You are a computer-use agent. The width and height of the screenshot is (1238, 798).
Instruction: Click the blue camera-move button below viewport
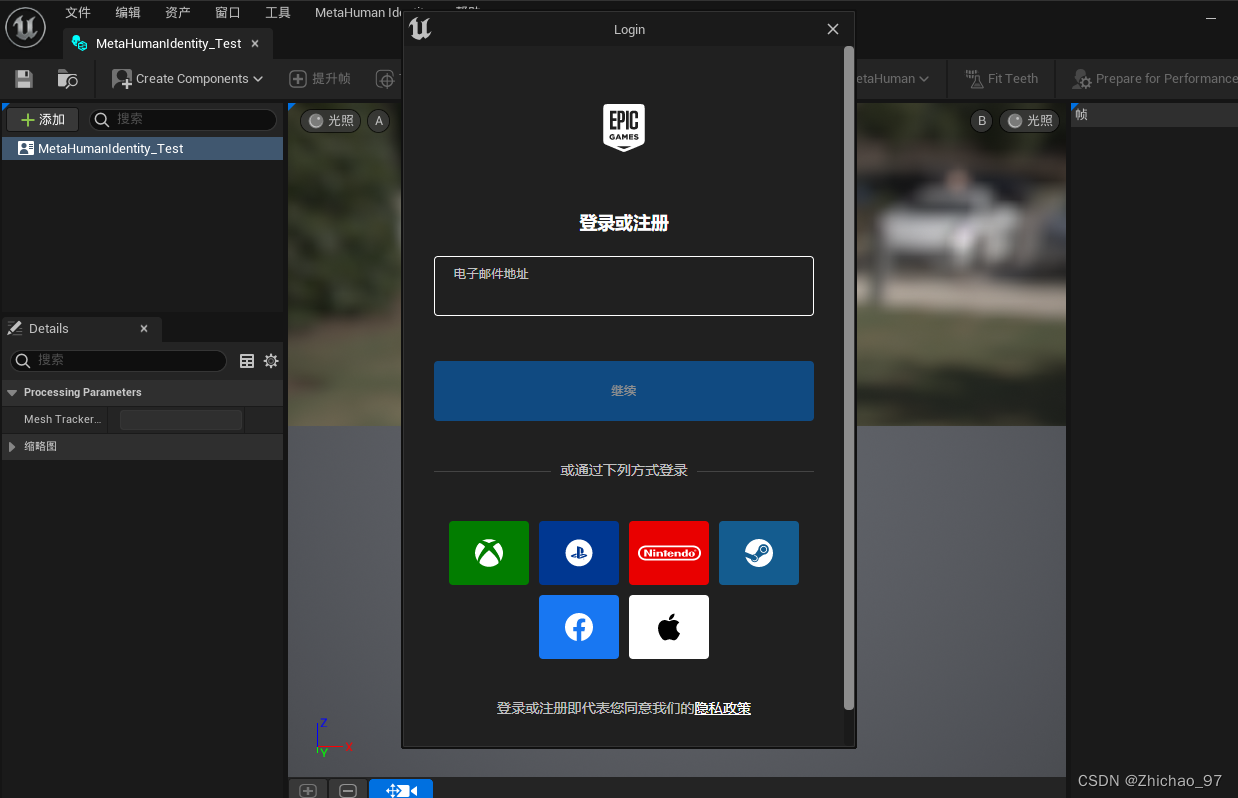[401, 790]
